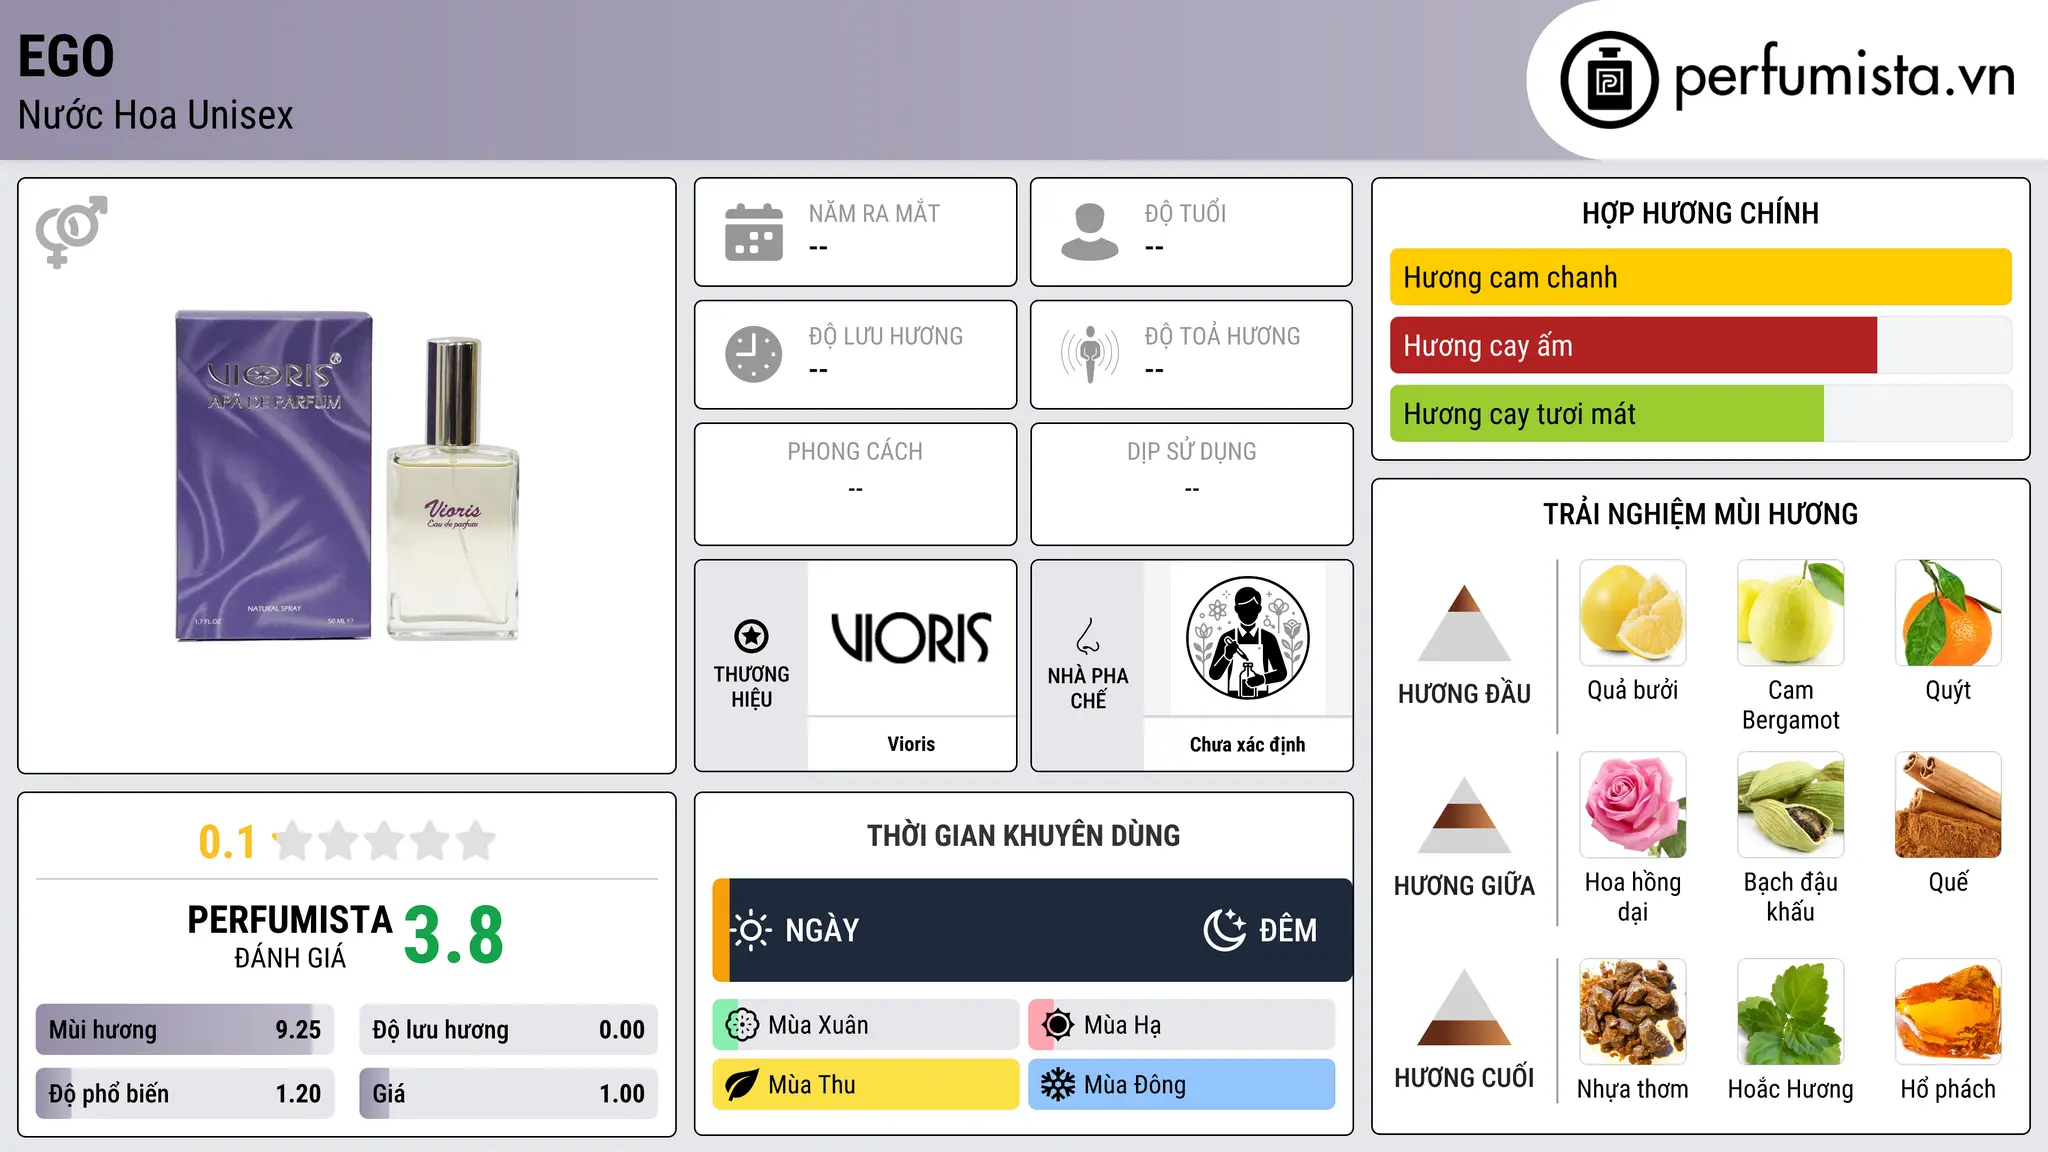Click the VIORIS brand logo

coord(911,638)
